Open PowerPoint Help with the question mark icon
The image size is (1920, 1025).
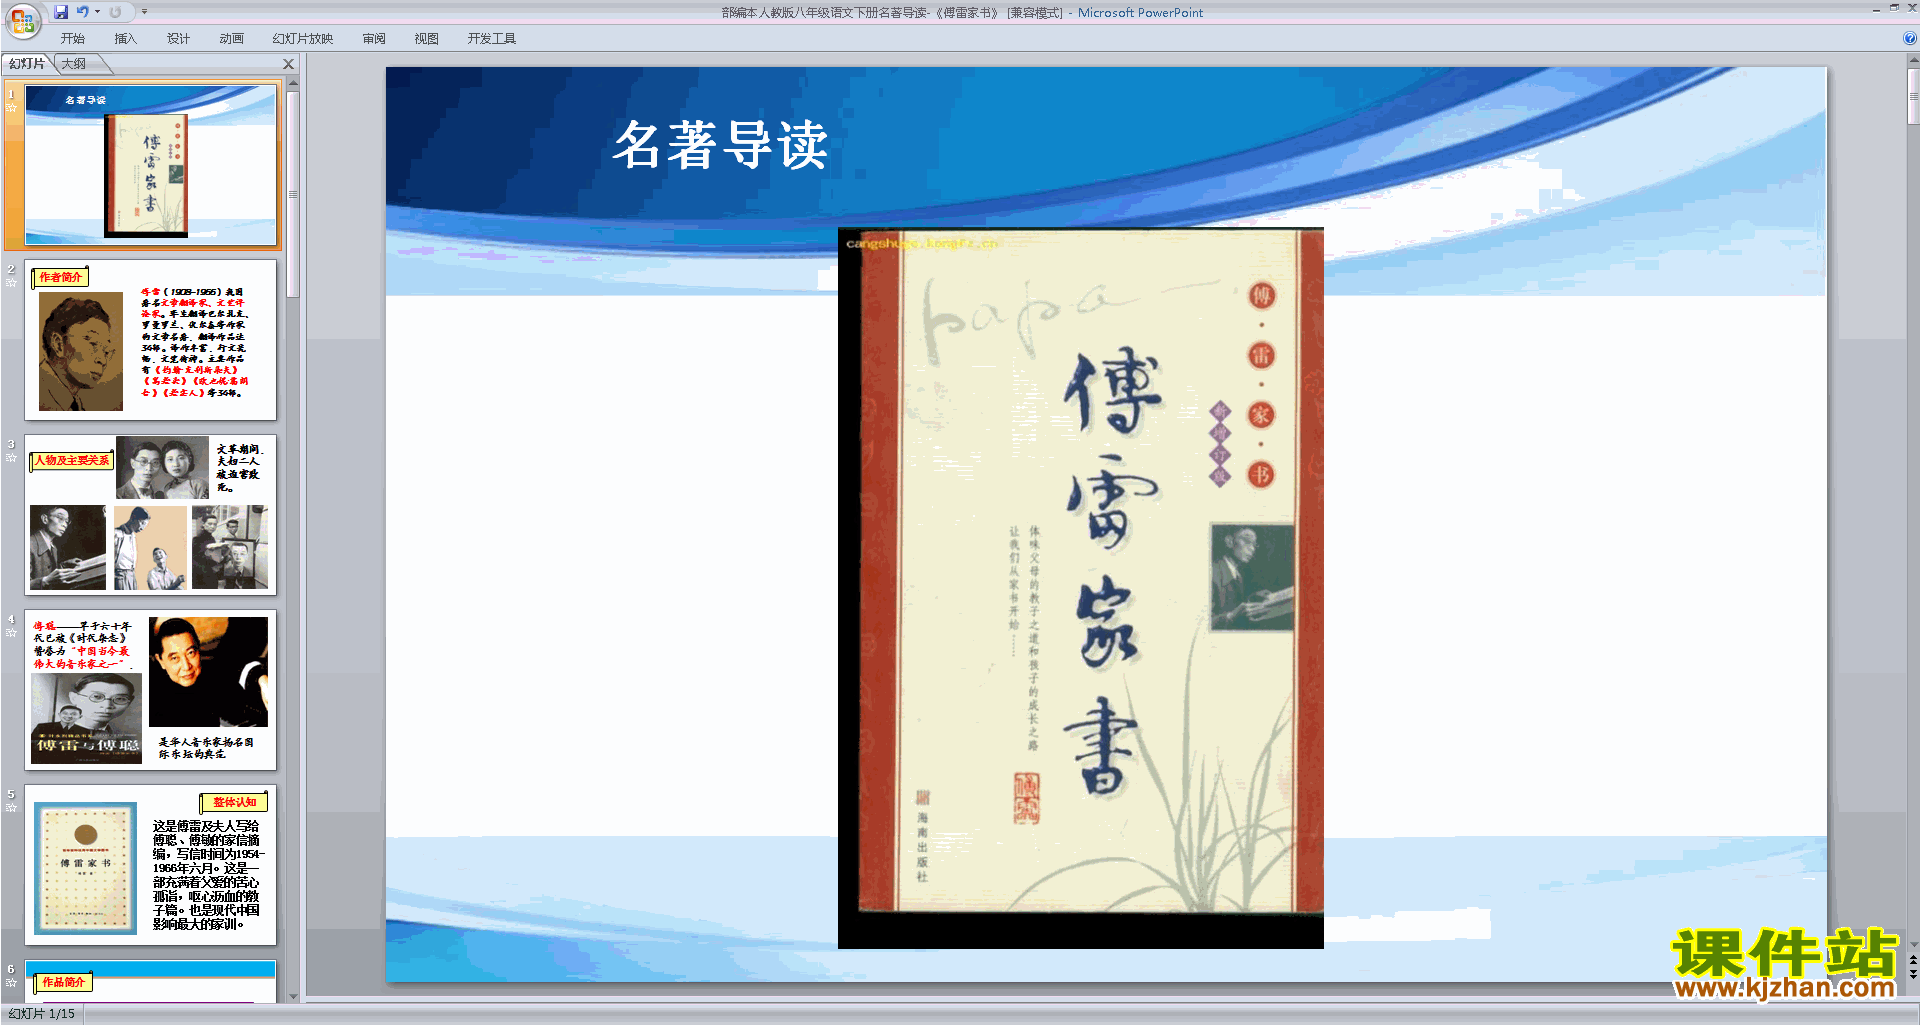(1909, 39)
